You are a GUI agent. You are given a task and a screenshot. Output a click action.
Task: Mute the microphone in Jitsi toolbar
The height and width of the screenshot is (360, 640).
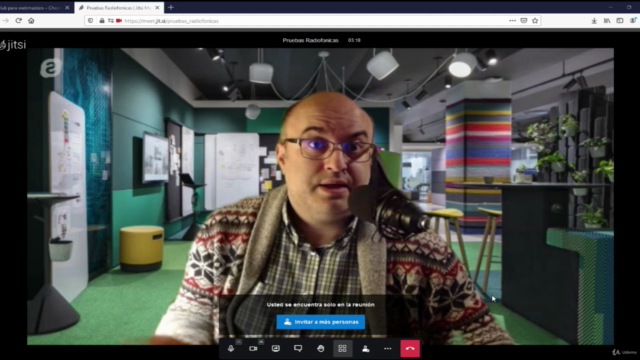point(231,349)
